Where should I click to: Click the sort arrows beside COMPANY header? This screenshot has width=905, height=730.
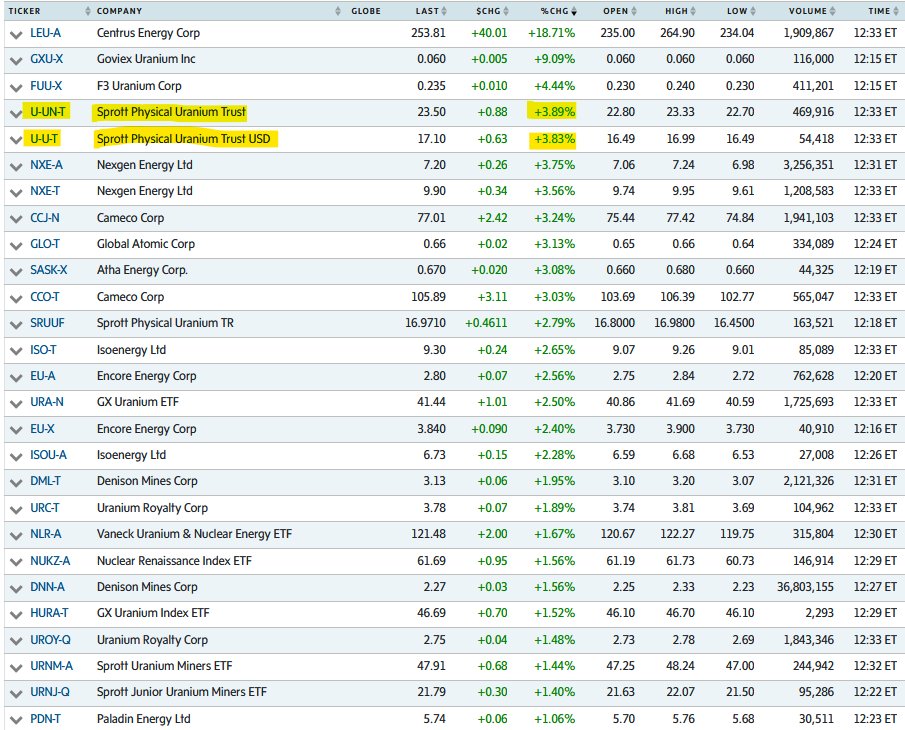pos(338,11)
